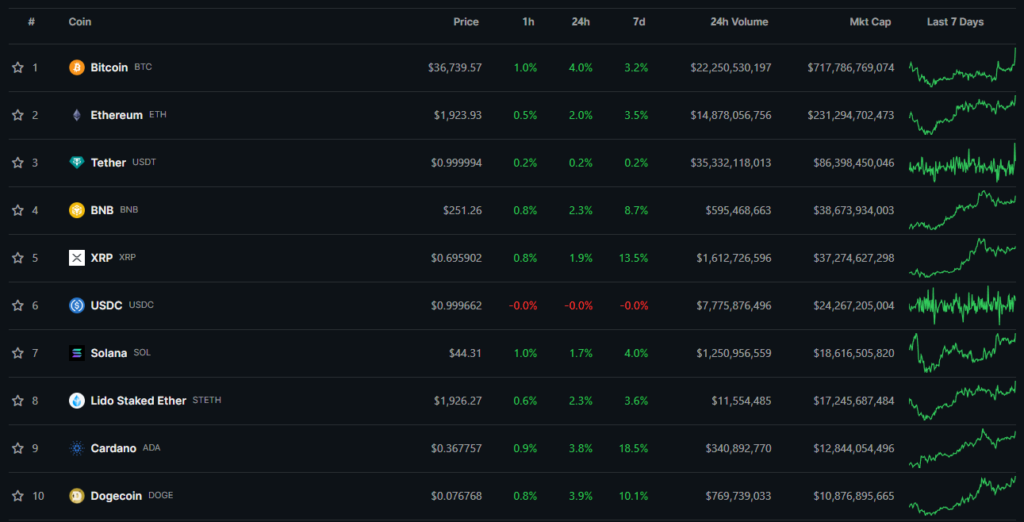The image size is (1024, 522).
Task: Favorite Bitcoin with the star toggle
Action: (17, 68)
